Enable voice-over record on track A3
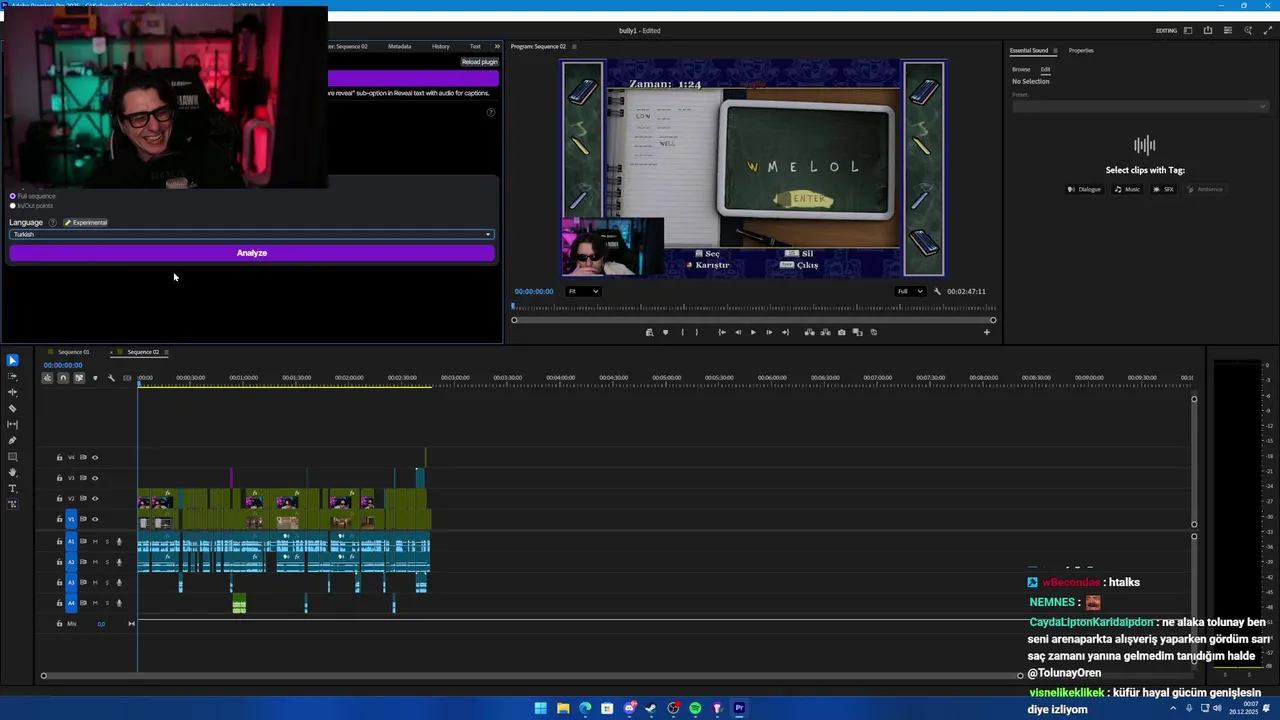 [x=119, y=582]
